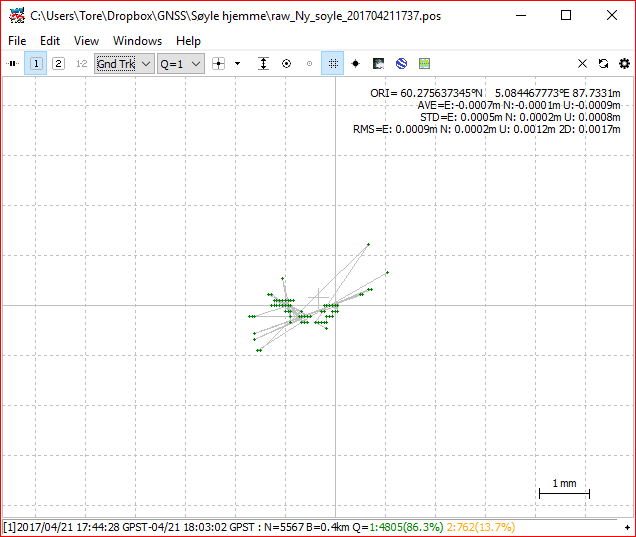Click the status bar marker at far right
The image size is (636, 537).
coord(627,528)
